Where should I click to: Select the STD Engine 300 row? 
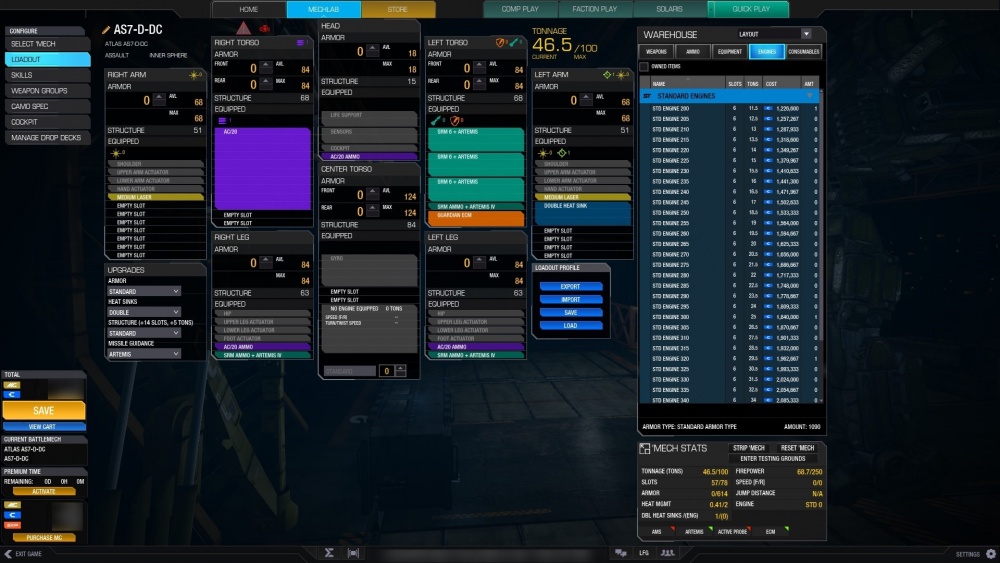729,317
